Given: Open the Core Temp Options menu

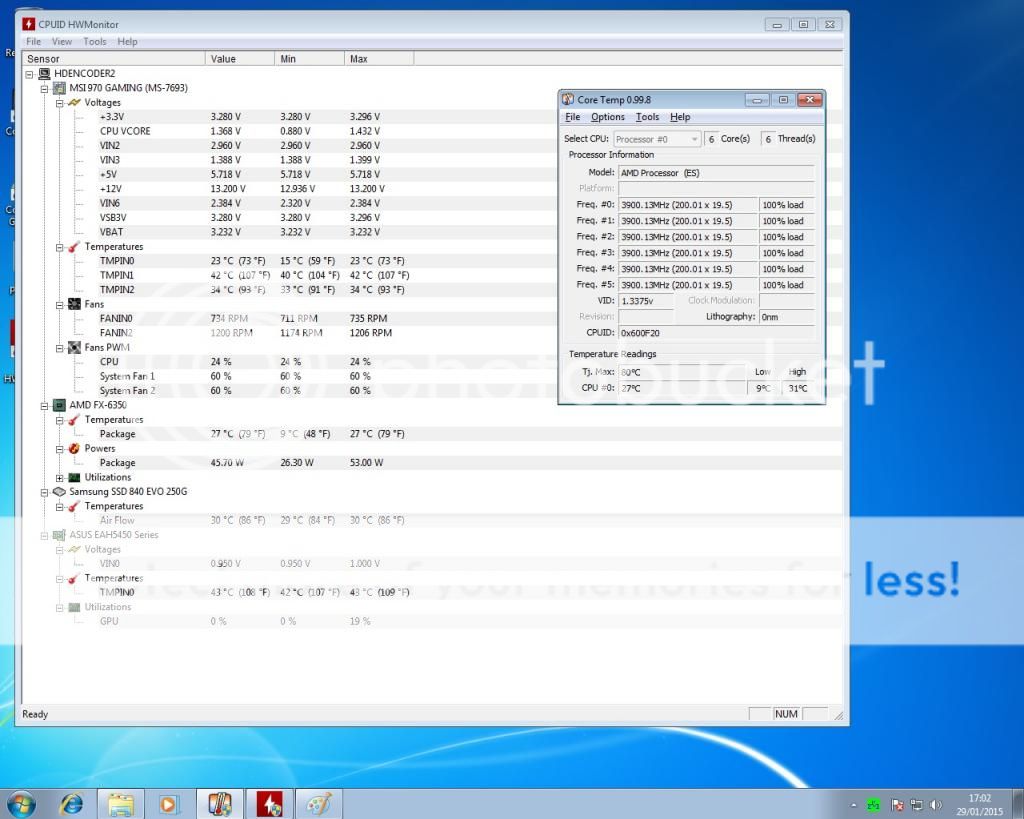Looking at the screenshot, I should pyautogui.click(x=608, y=117).
